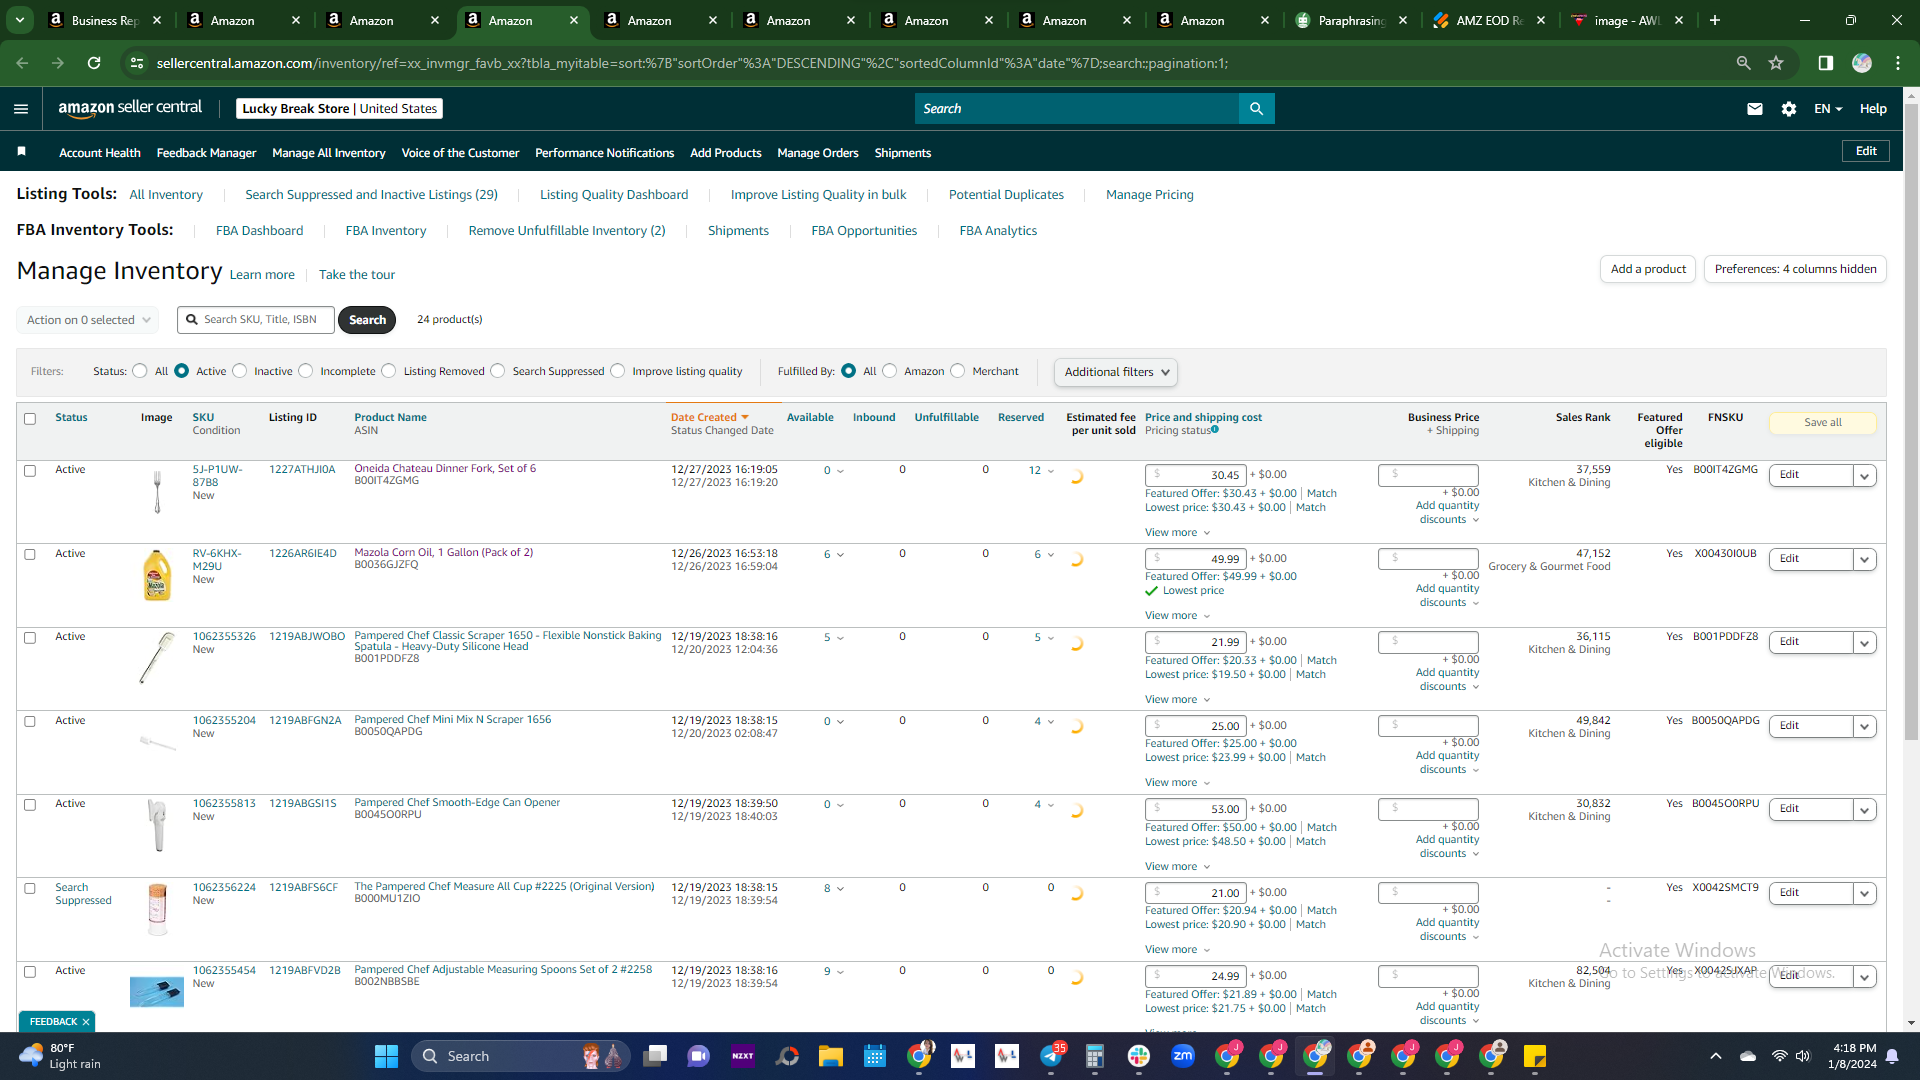This screenshot has height=1080, width=1920.
Task: Open the Windows notification bell
Action: (1892, 1056)
